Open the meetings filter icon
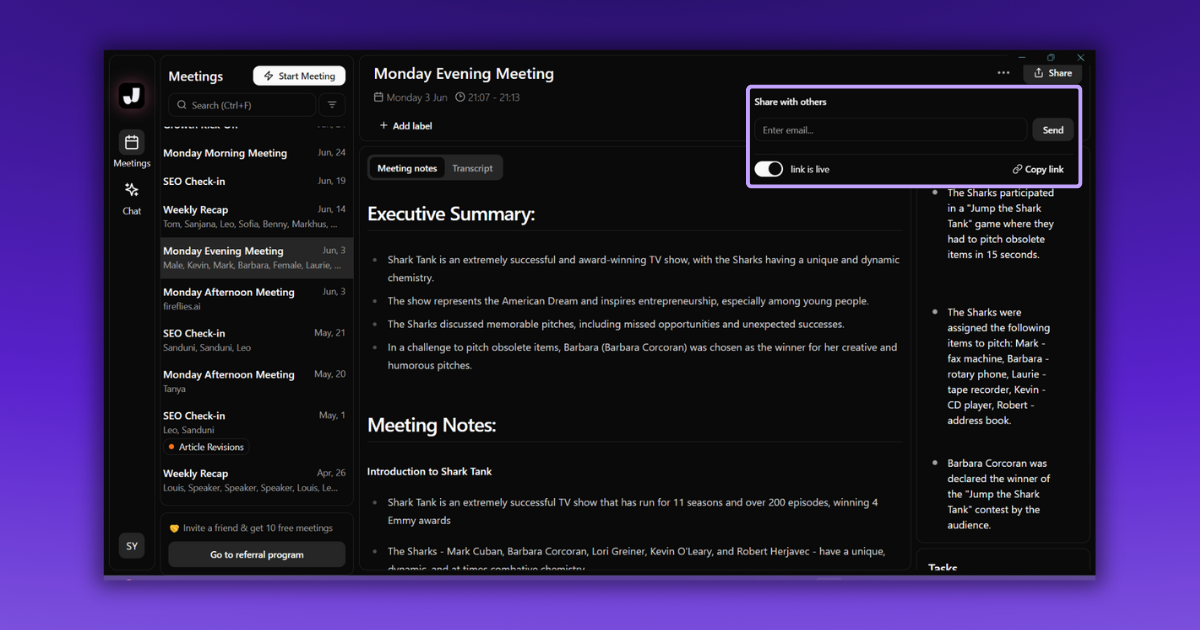This screenshot has width=1200, height=630. (x=333, y=104)
